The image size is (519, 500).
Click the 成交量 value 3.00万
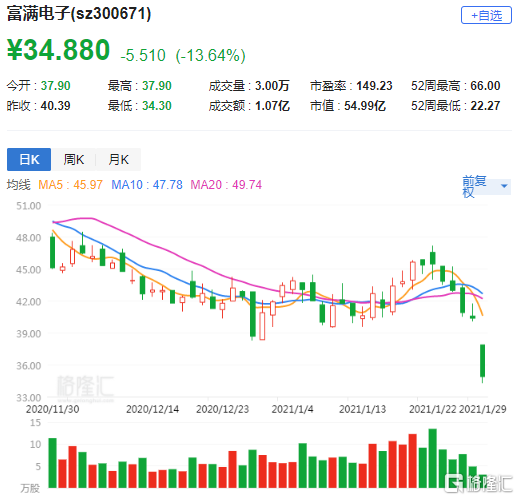pyautogui.click(x=272, y=86)
